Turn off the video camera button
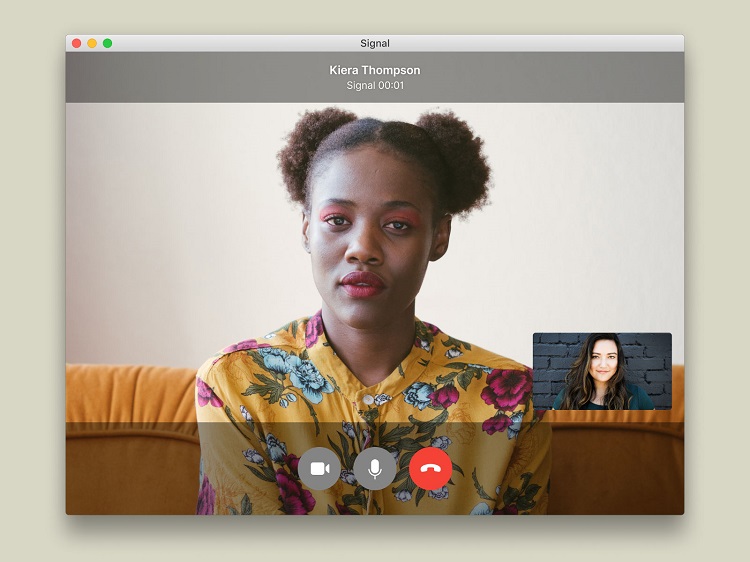Screen dimensions: 750x562 tap(319, 469)
